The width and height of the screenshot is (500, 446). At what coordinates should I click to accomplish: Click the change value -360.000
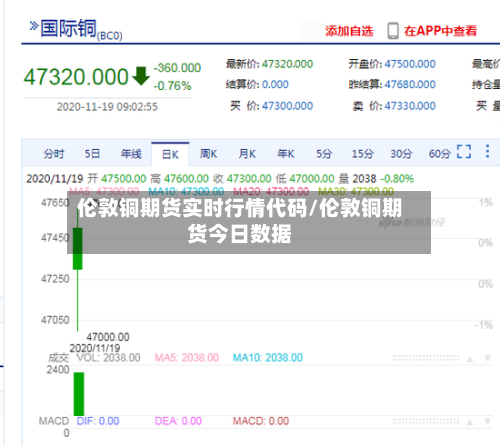point(177,68)
